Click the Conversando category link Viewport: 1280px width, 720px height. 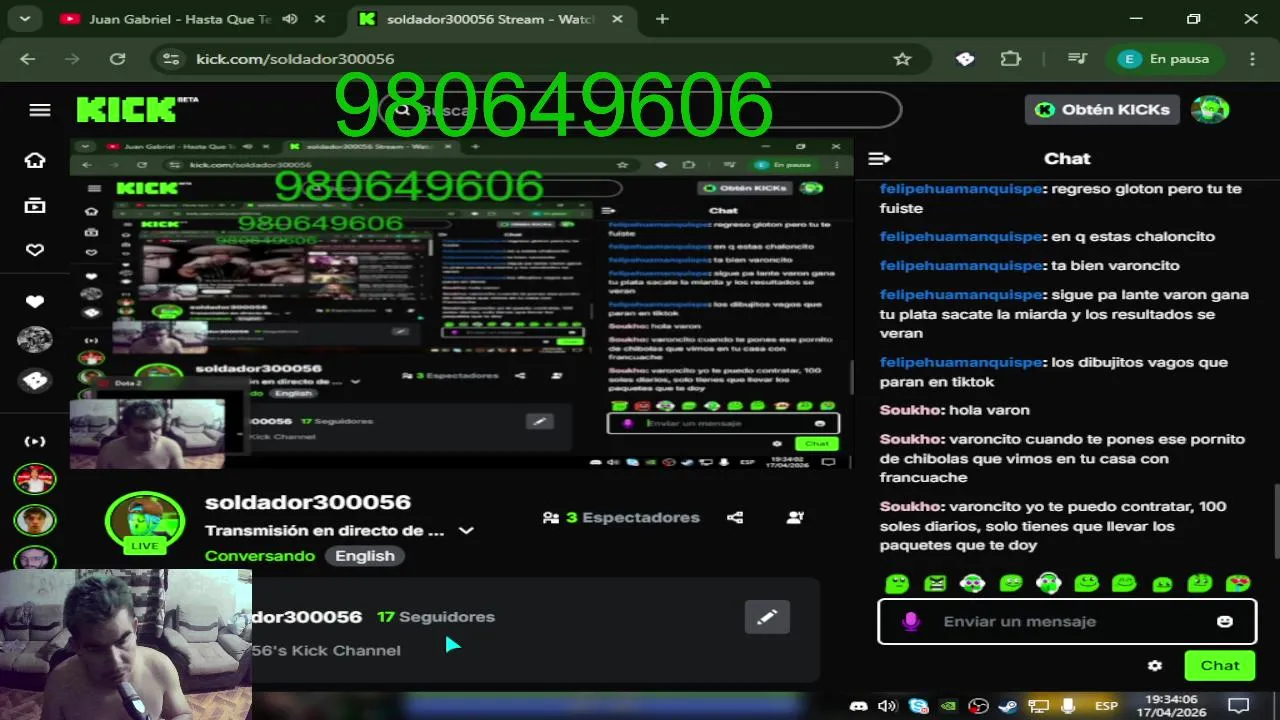(x=260, y=556)
